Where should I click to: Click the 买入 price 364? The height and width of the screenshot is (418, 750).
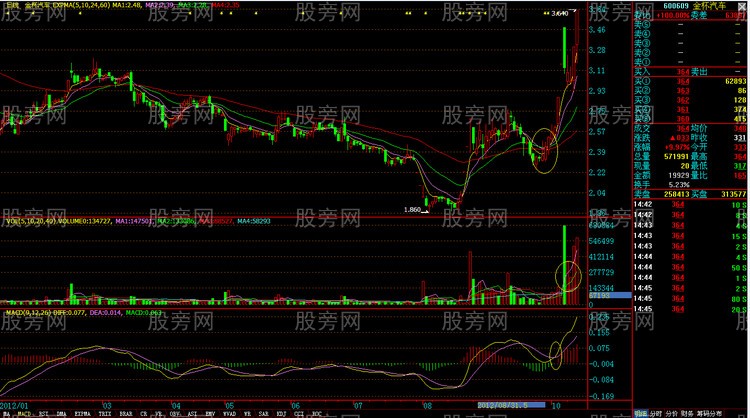point(683,72)
